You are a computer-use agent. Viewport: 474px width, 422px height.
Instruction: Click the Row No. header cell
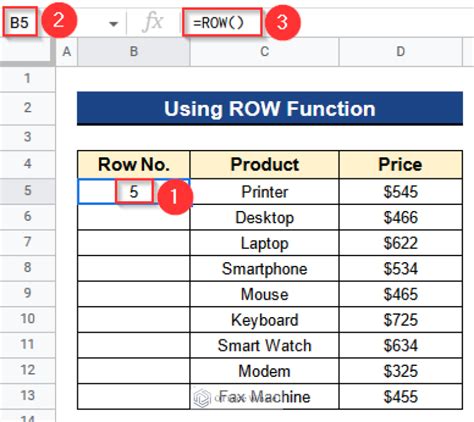[134, 164]
